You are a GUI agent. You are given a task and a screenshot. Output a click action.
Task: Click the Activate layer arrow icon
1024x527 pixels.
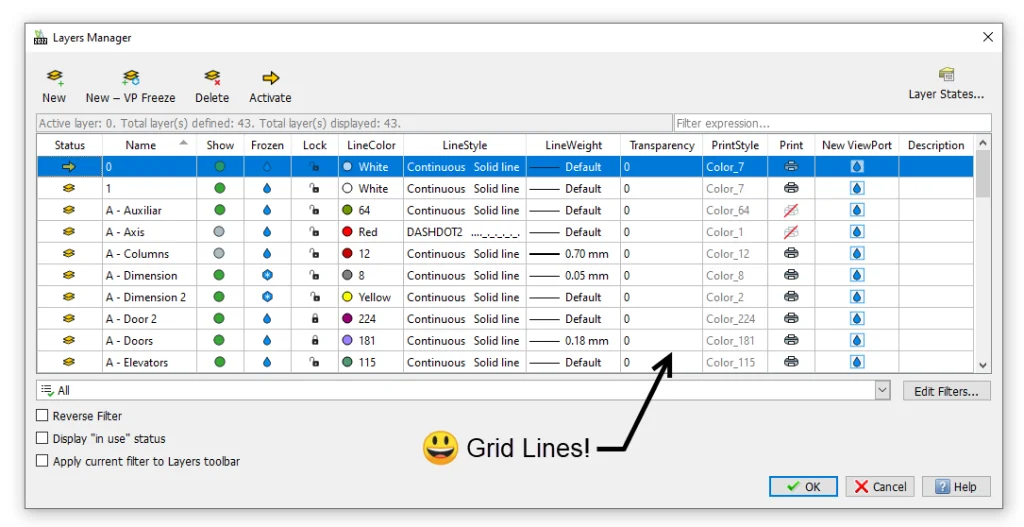tap(270, 77)
